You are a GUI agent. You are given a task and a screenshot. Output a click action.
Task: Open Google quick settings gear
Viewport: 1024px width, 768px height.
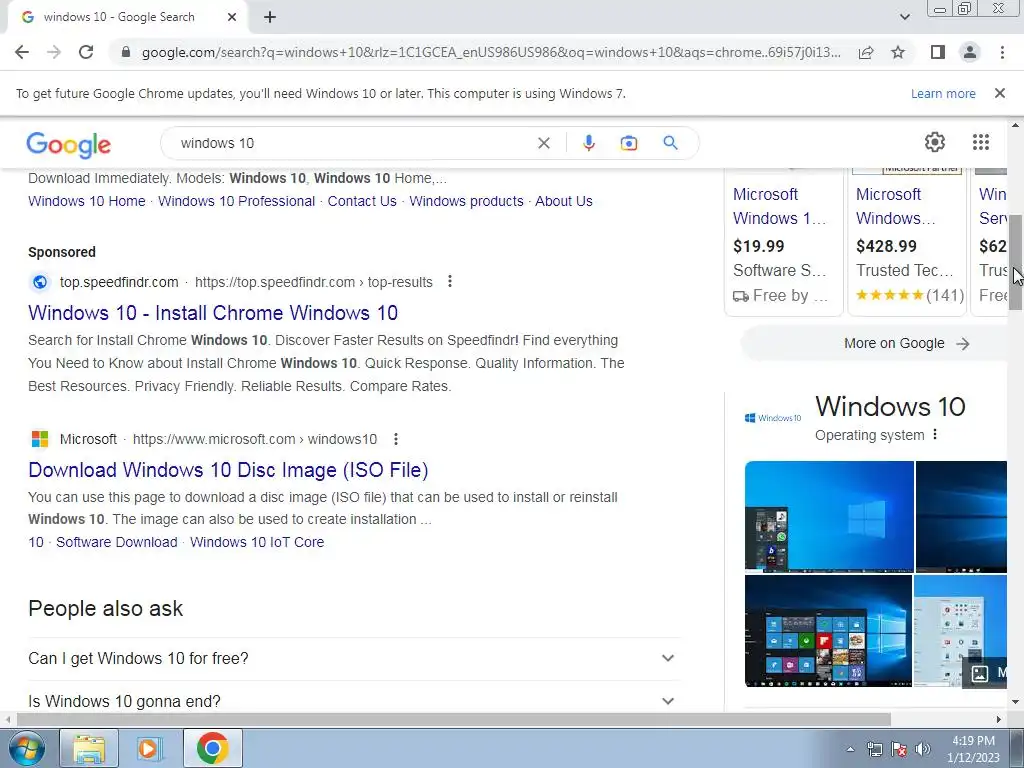pos(935,142)
